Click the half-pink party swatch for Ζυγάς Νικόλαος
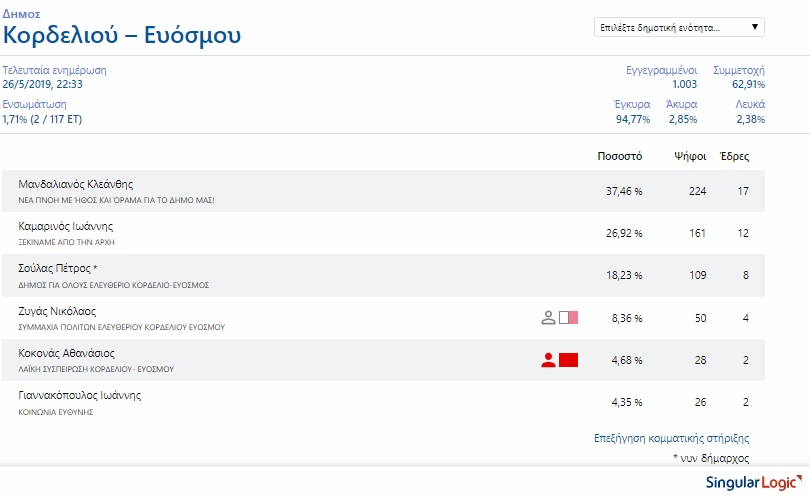This screenshot has width=810, height=497. tap(568, 317)
